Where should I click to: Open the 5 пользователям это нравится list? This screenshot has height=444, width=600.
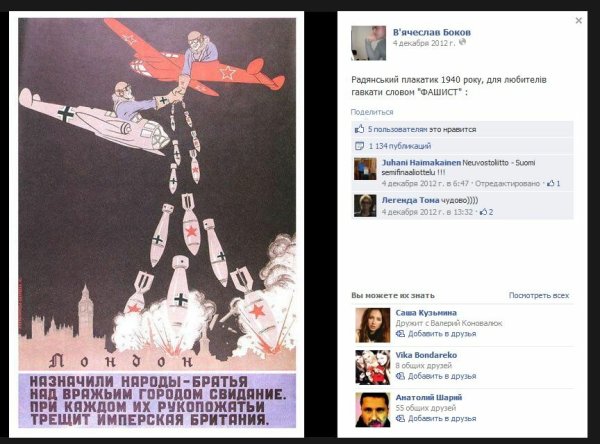422,129
